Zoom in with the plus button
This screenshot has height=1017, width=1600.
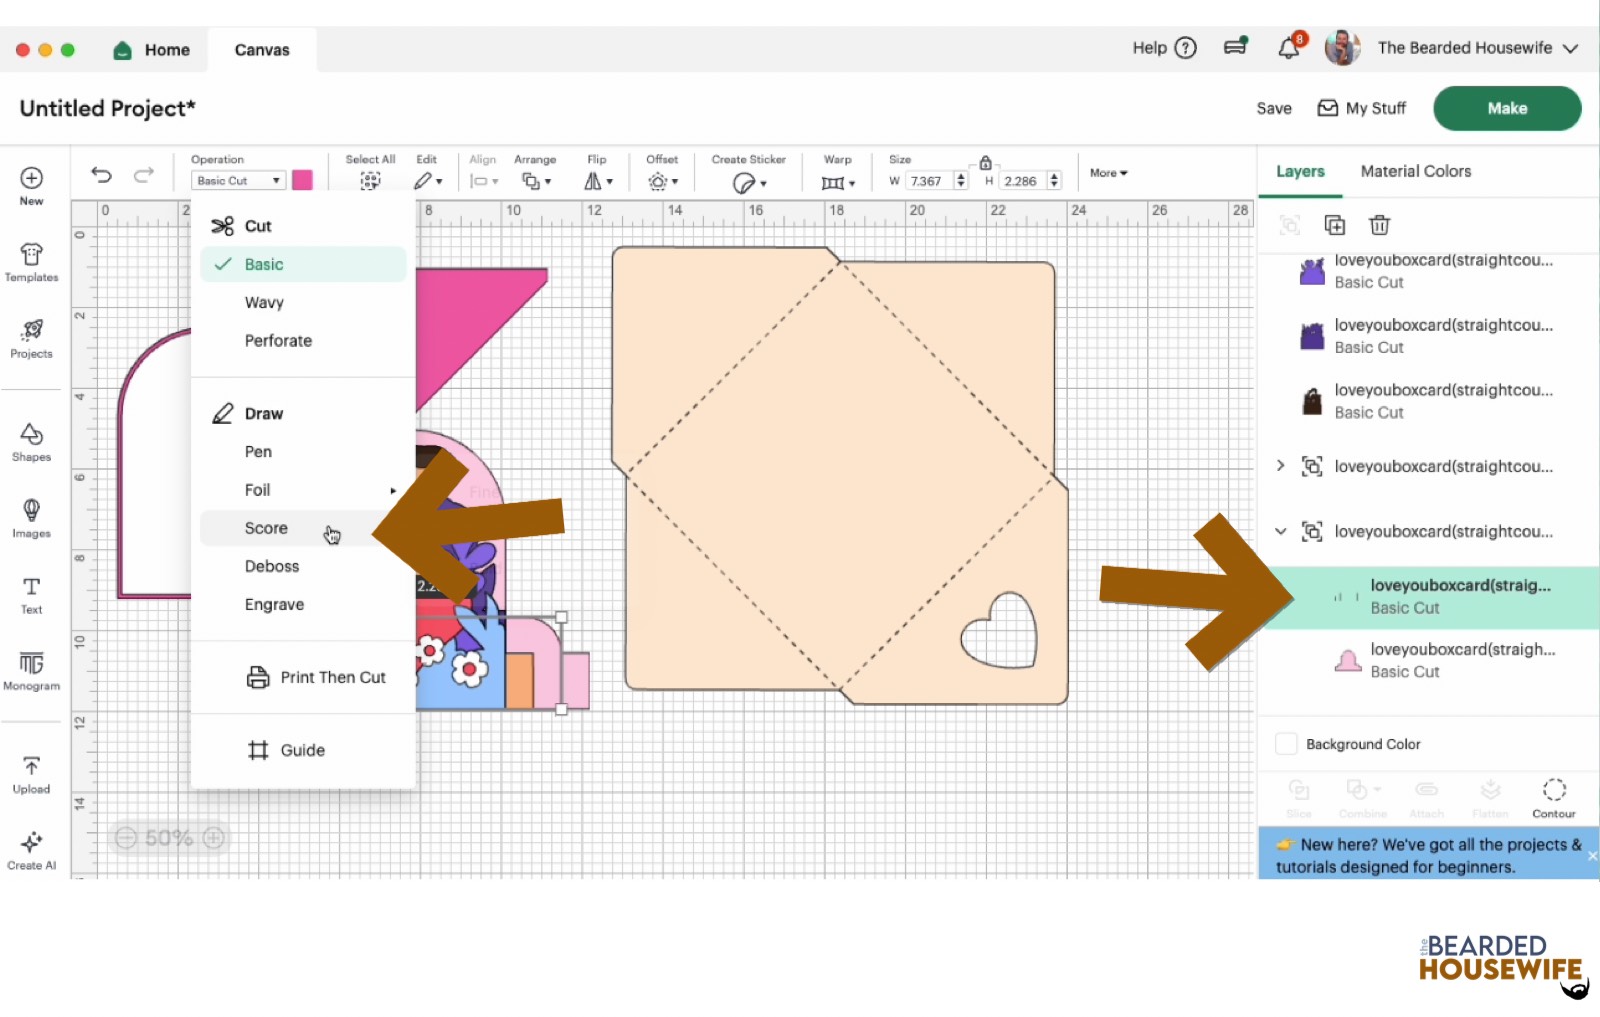click(214, 838)
